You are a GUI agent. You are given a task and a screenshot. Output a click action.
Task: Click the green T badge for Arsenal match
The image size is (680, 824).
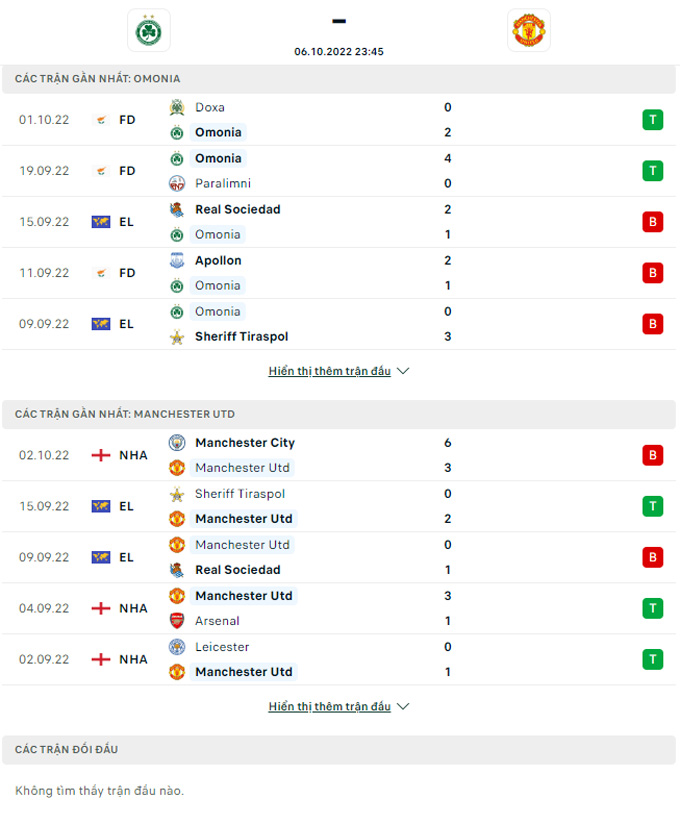(x=652, y=608)
